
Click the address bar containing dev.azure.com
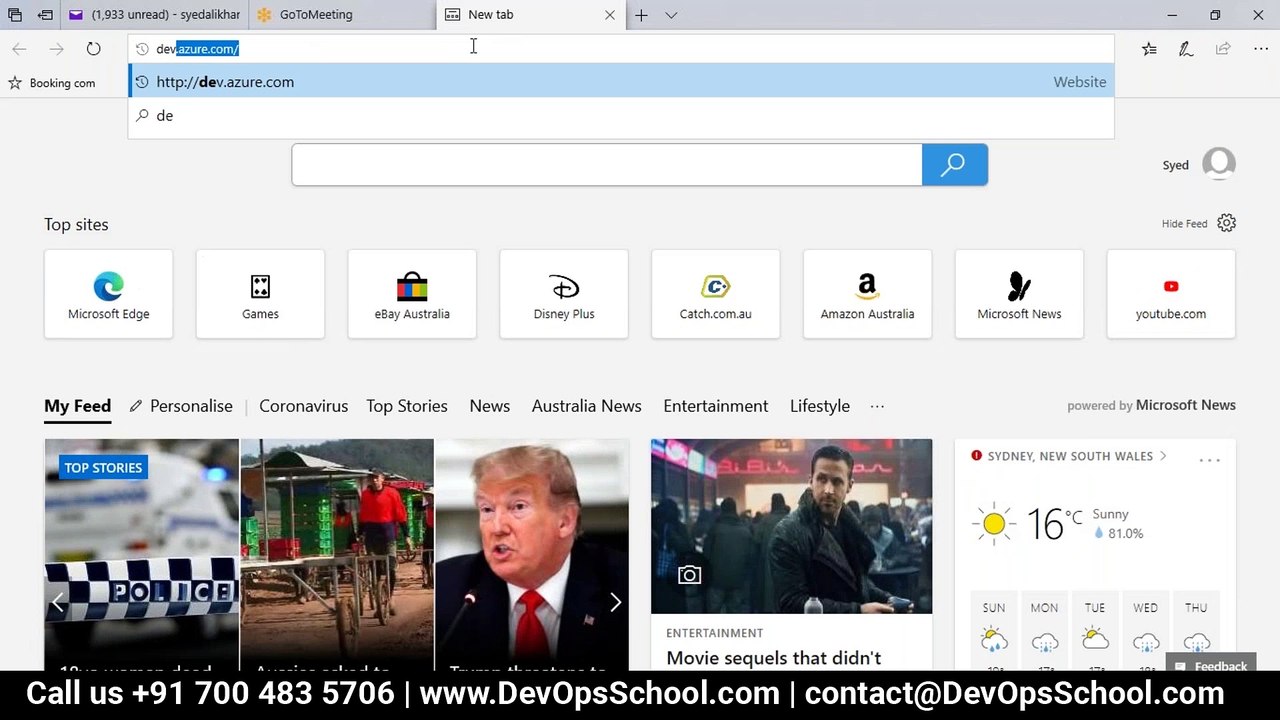pos(621,49)
